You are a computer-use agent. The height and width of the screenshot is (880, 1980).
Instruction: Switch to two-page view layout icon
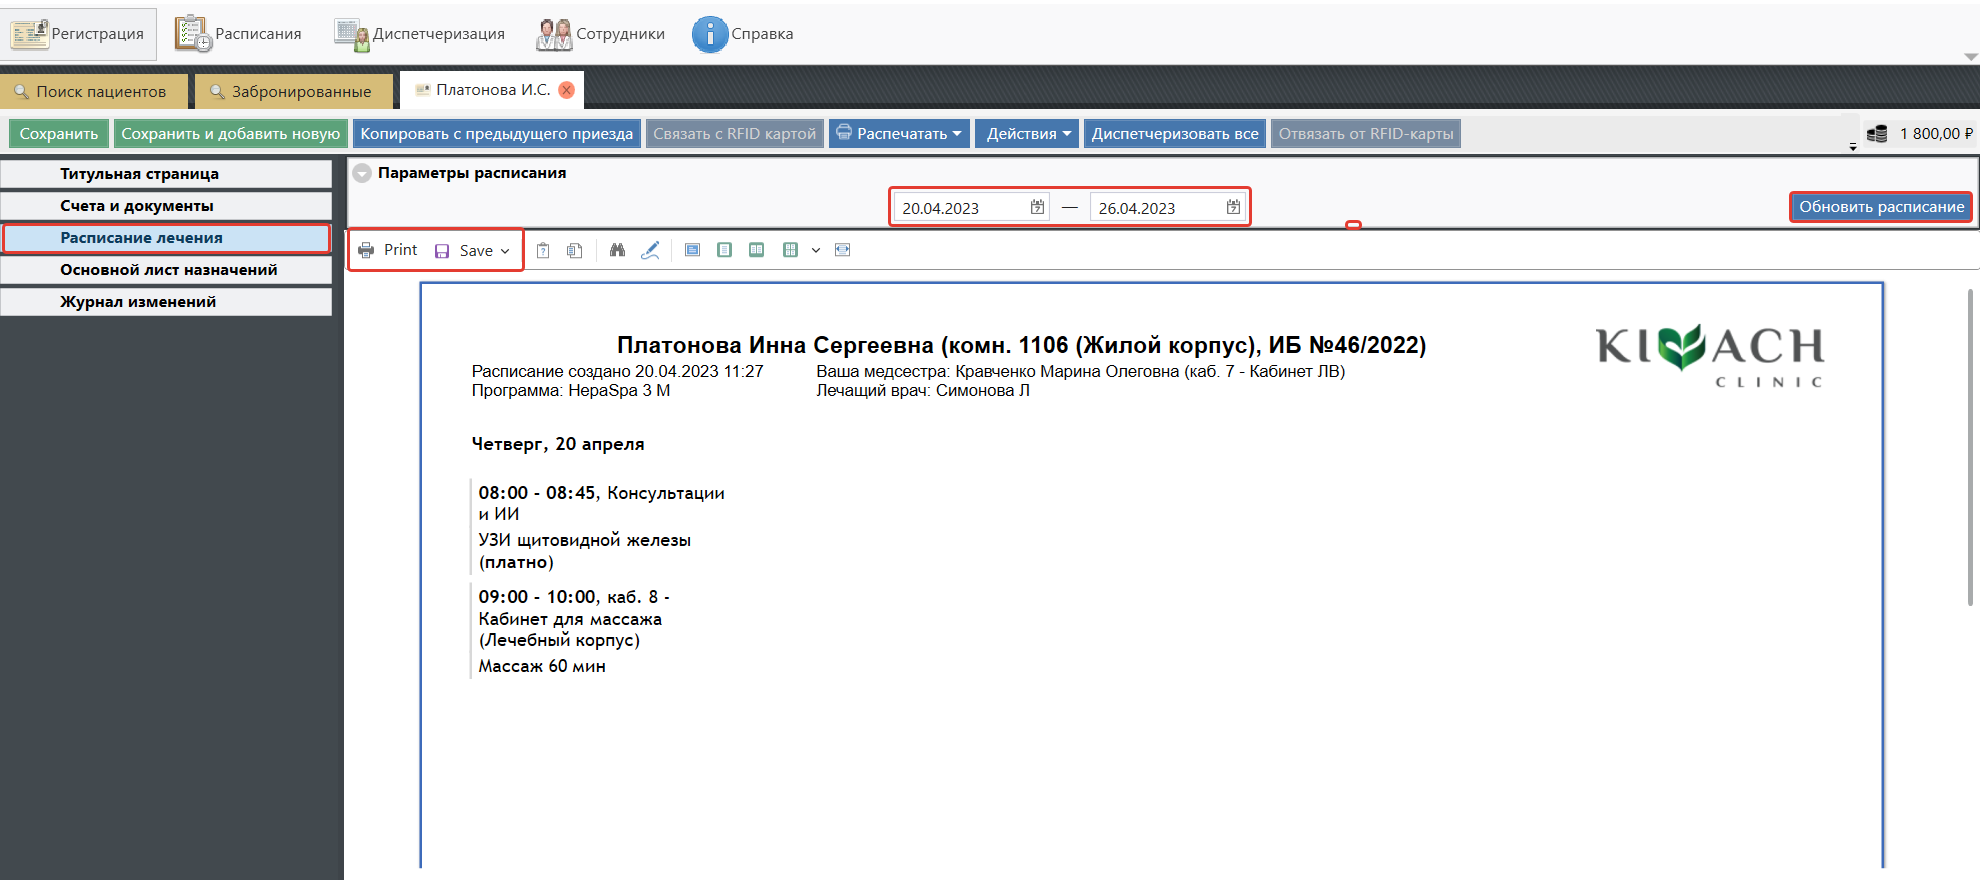(757, 250)
